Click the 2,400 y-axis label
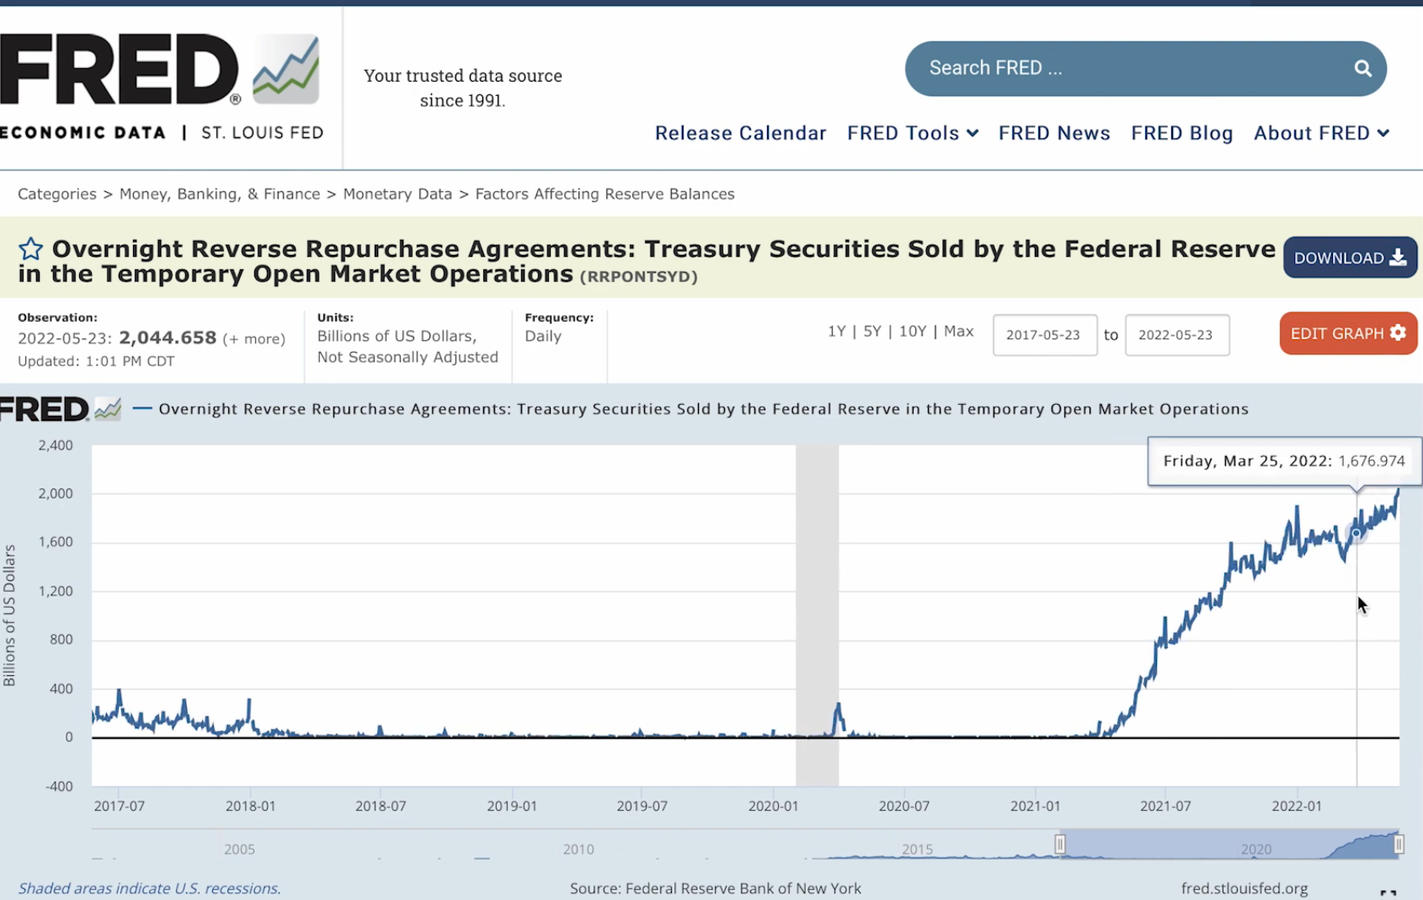The width and height of the screenshot is (1423, 900). pos(55,445)
